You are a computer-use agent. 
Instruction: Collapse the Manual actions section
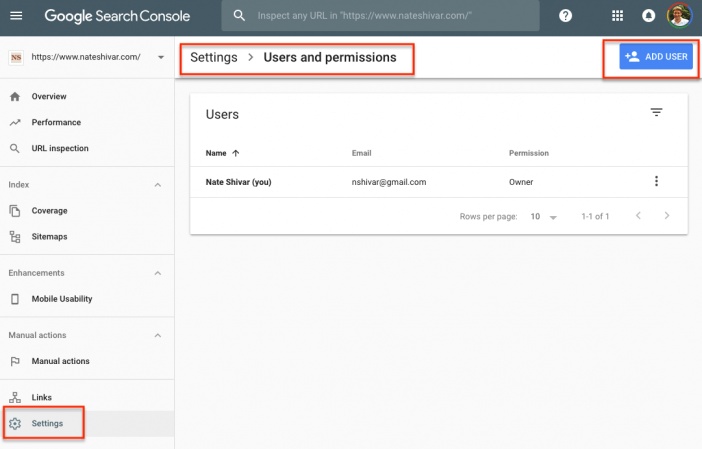[x=158, y=335]
